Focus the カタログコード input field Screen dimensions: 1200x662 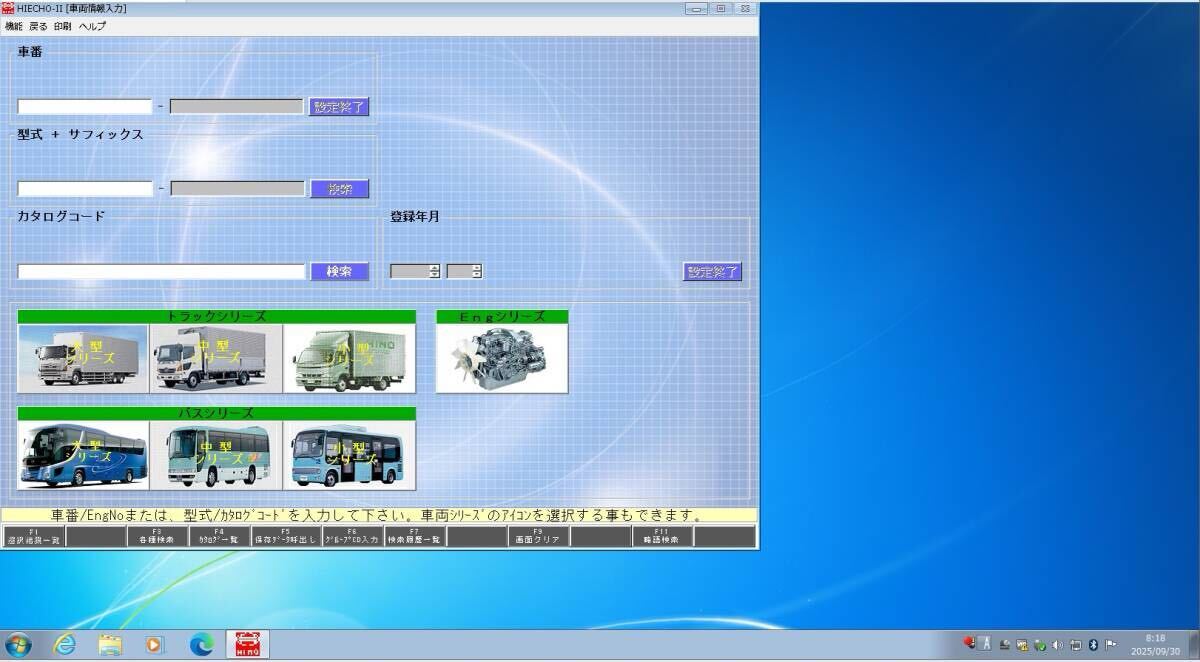click(x=161, y=272)
